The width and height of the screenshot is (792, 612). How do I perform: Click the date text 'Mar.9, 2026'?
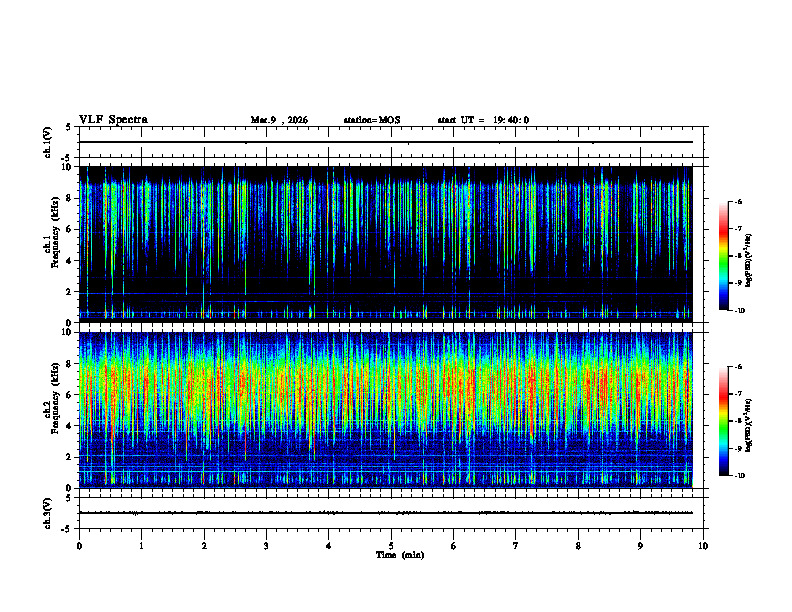(x=279, y=120)
